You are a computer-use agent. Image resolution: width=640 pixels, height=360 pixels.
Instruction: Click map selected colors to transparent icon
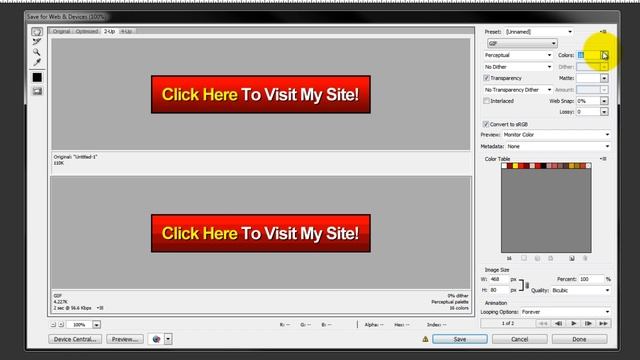[524, 258]
